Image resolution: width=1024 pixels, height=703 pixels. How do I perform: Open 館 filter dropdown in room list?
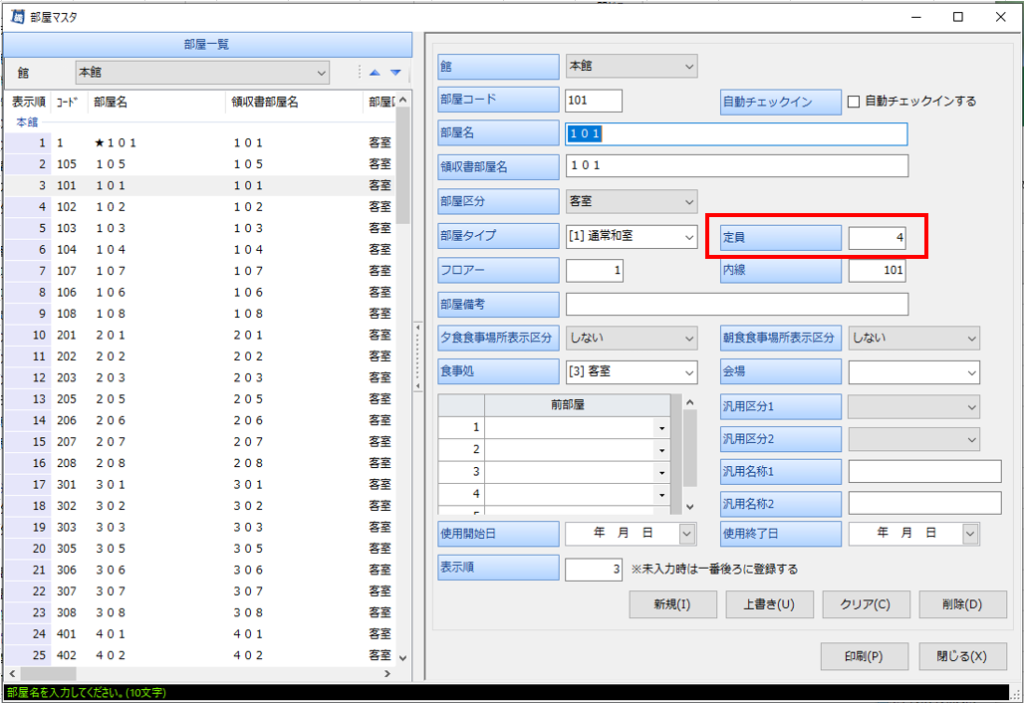[321, 73]
